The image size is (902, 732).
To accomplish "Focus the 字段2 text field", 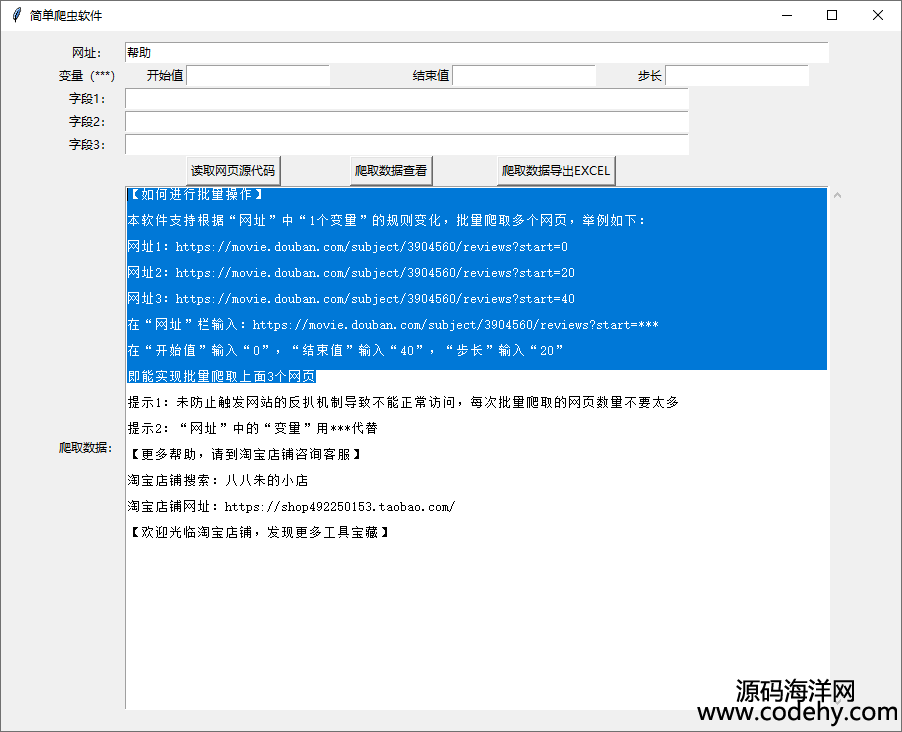I will [406, 122].
